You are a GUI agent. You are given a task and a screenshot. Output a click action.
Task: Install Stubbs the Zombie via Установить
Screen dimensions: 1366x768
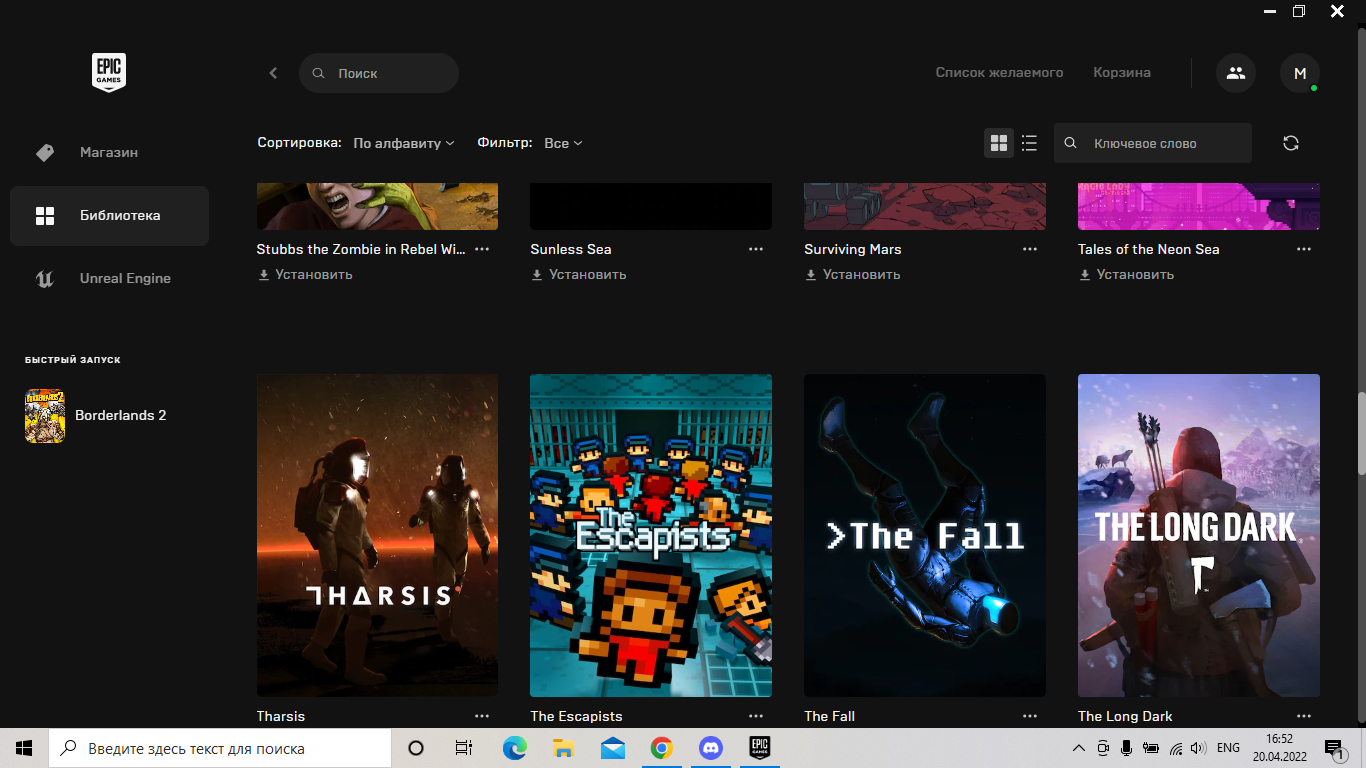click(305, 274)
